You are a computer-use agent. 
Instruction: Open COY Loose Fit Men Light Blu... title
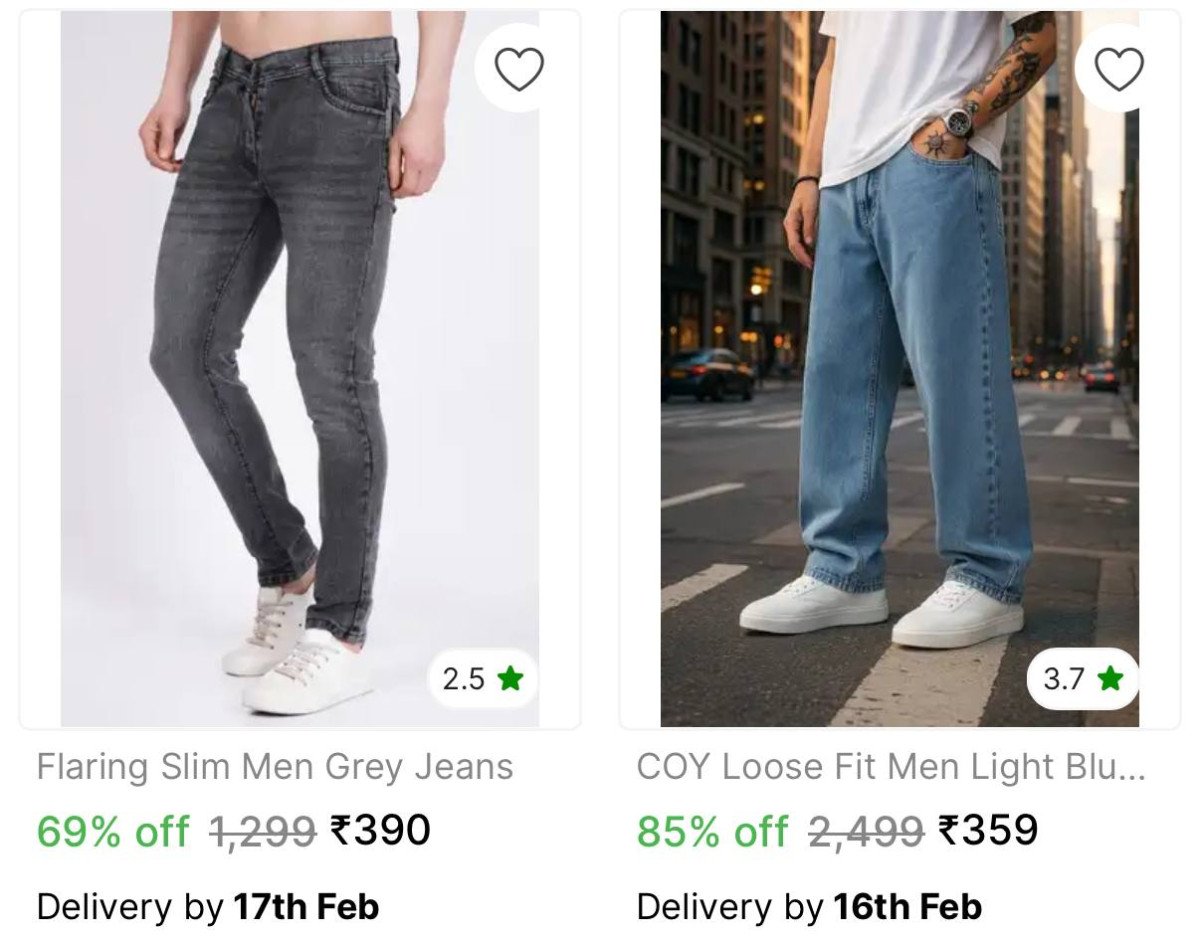pos(891,767)
